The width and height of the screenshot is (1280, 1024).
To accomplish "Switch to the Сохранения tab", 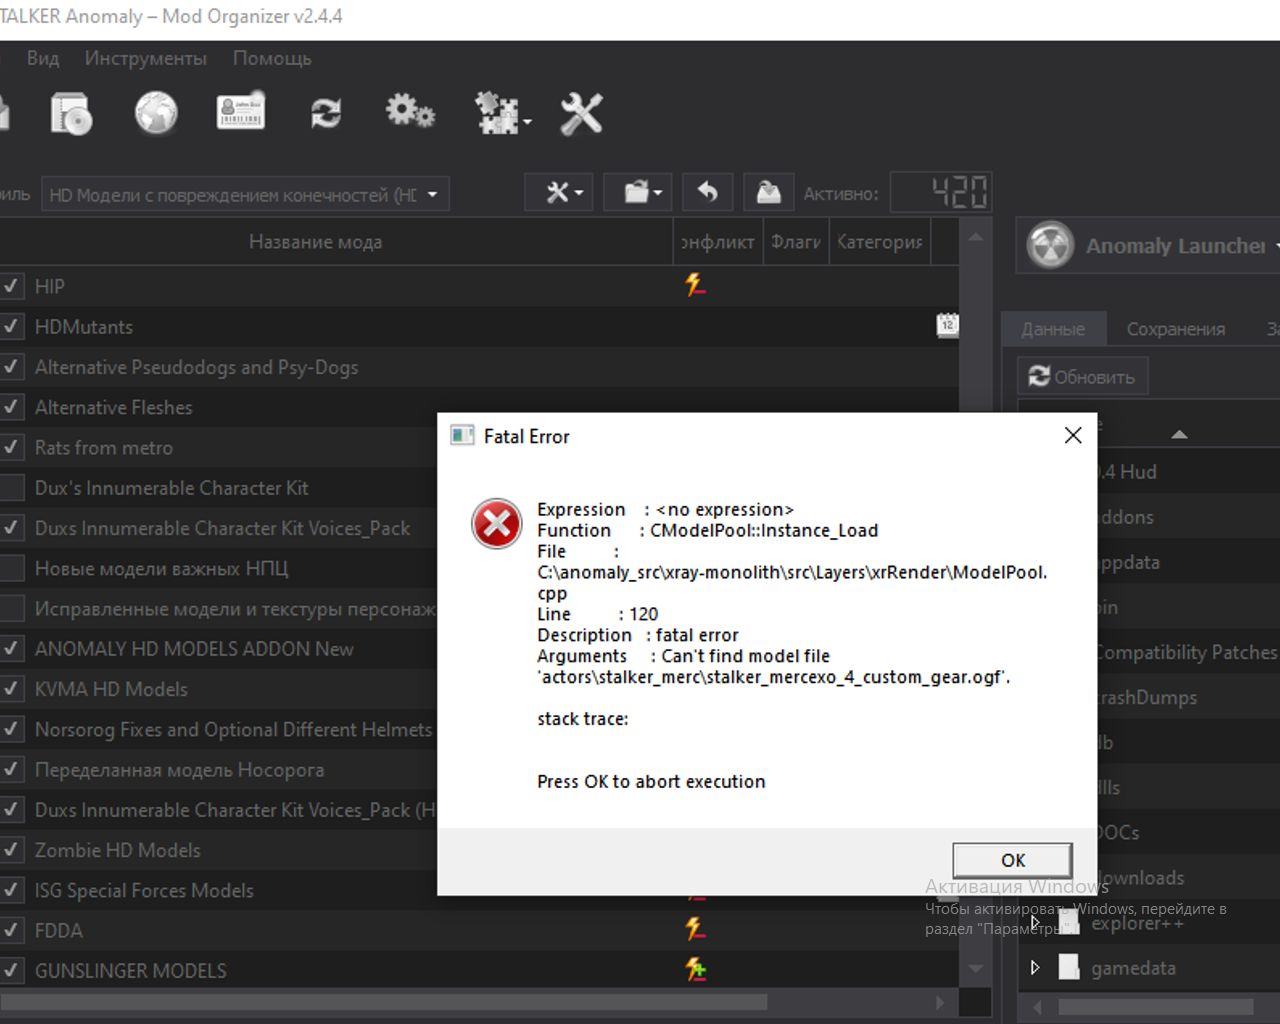I will (x=1176, y=329).
